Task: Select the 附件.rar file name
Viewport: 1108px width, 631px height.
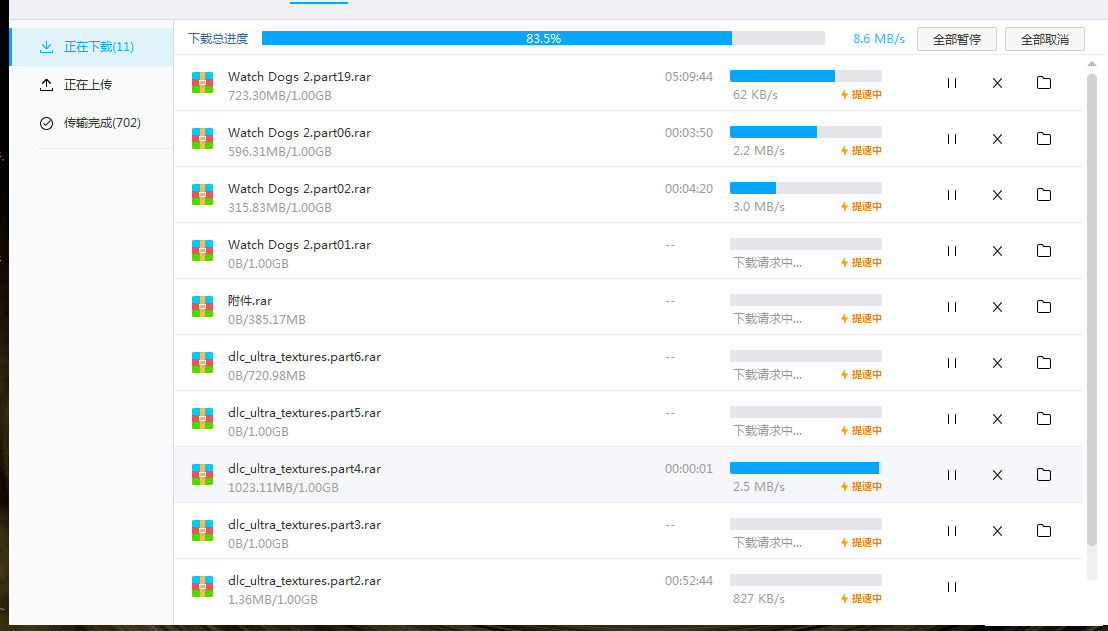Action: pos(249,300)
